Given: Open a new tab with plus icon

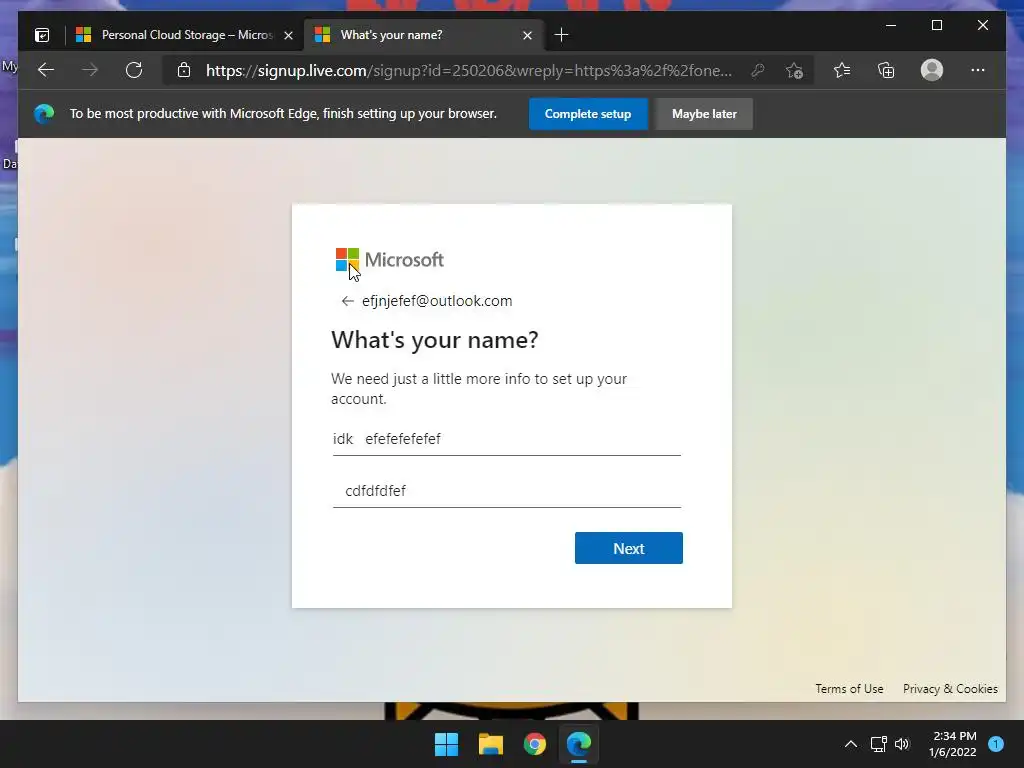Looking at the screenshot, I should (x=561, y=35).
